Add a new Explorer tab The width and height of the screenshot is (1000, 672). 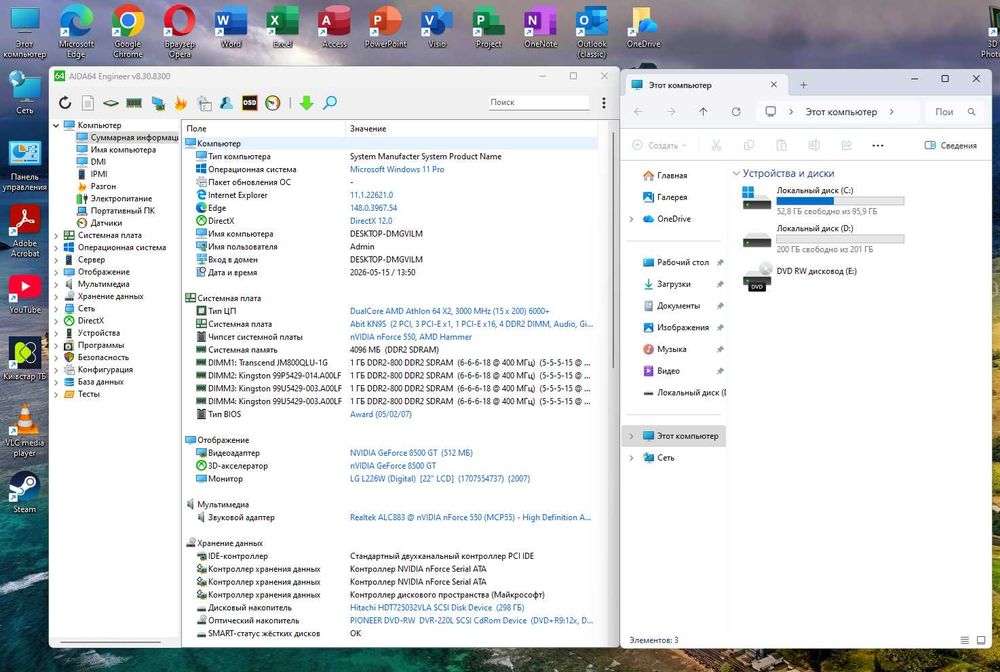[x=804, y=85]
